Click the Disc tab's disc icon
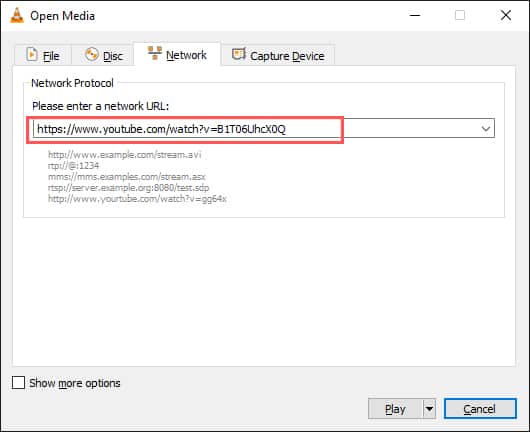 pos(92,54)
